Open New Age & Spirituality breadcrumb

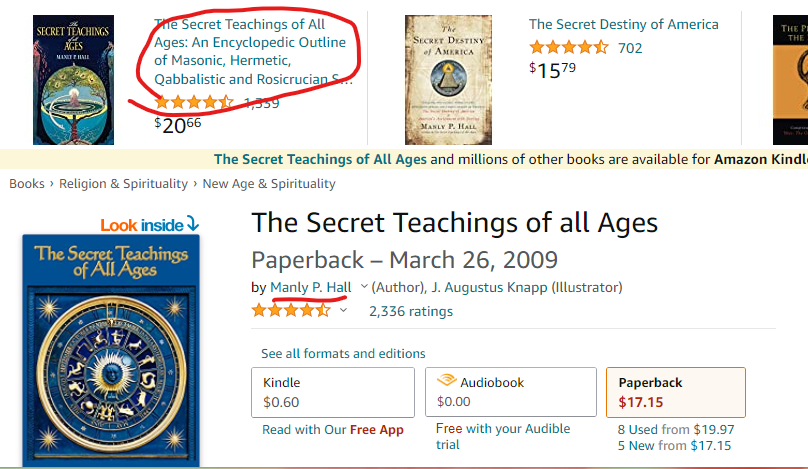(269, 184)
